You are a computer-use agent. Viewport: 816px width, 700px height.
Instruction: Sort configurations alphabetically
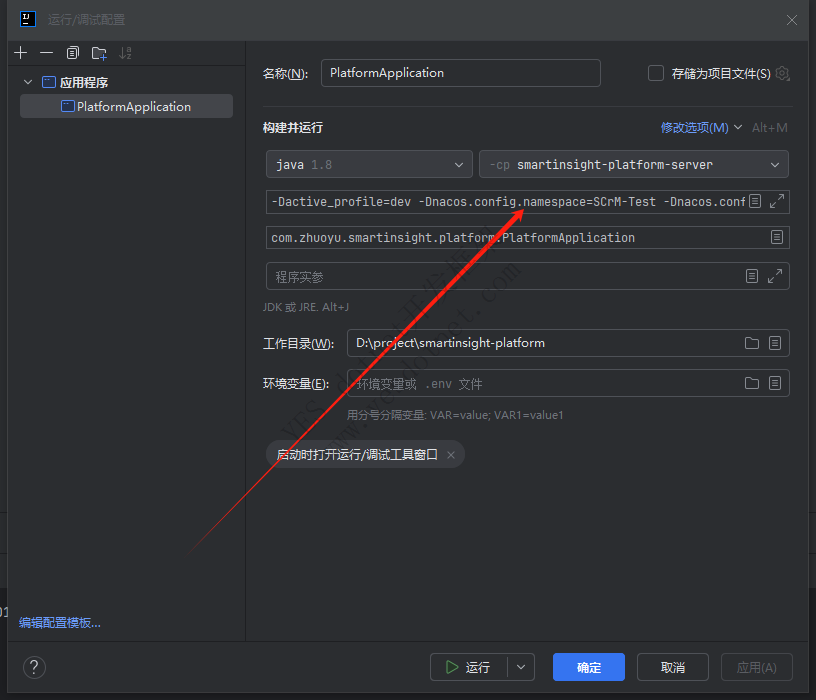125,53
